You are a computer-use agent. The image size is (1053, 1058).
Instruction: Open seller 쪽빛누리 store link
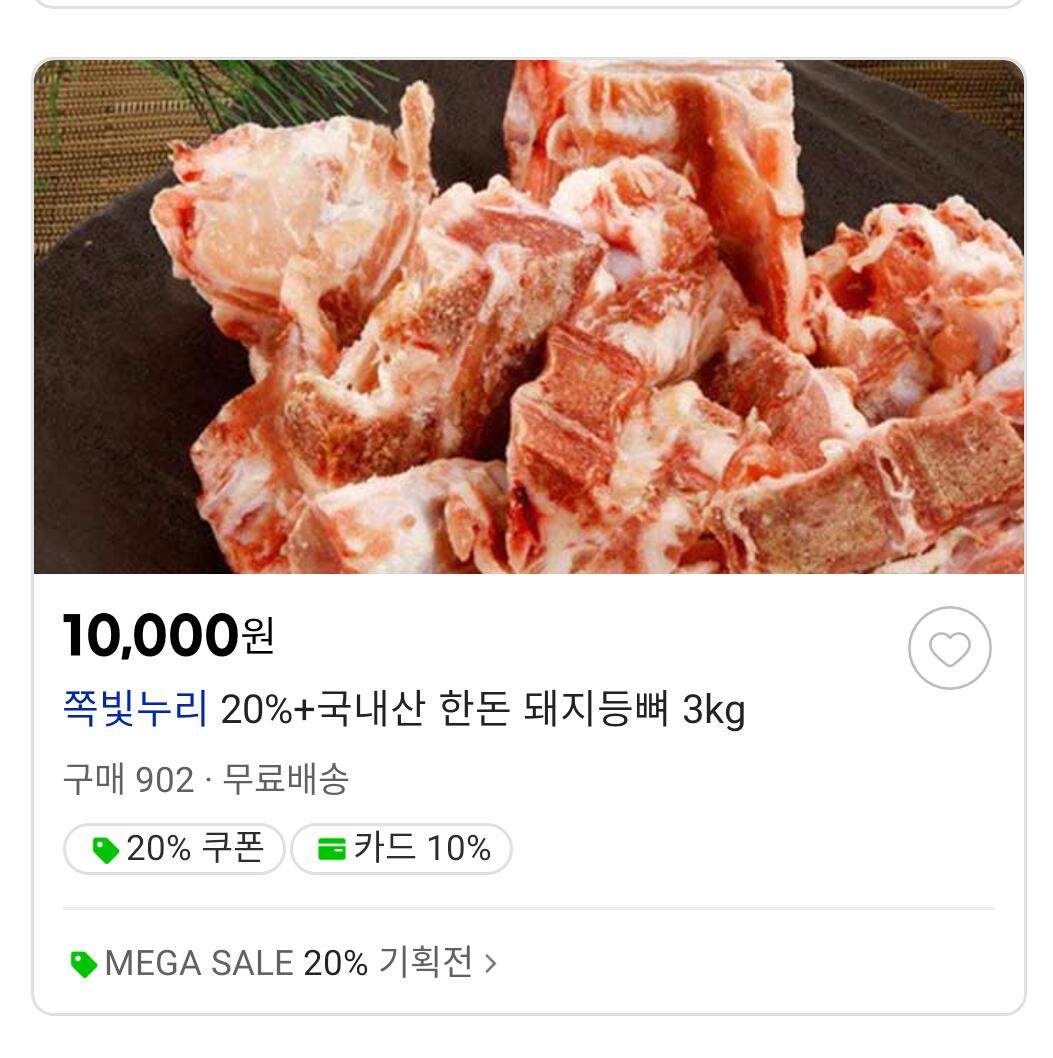click(135, 710)
